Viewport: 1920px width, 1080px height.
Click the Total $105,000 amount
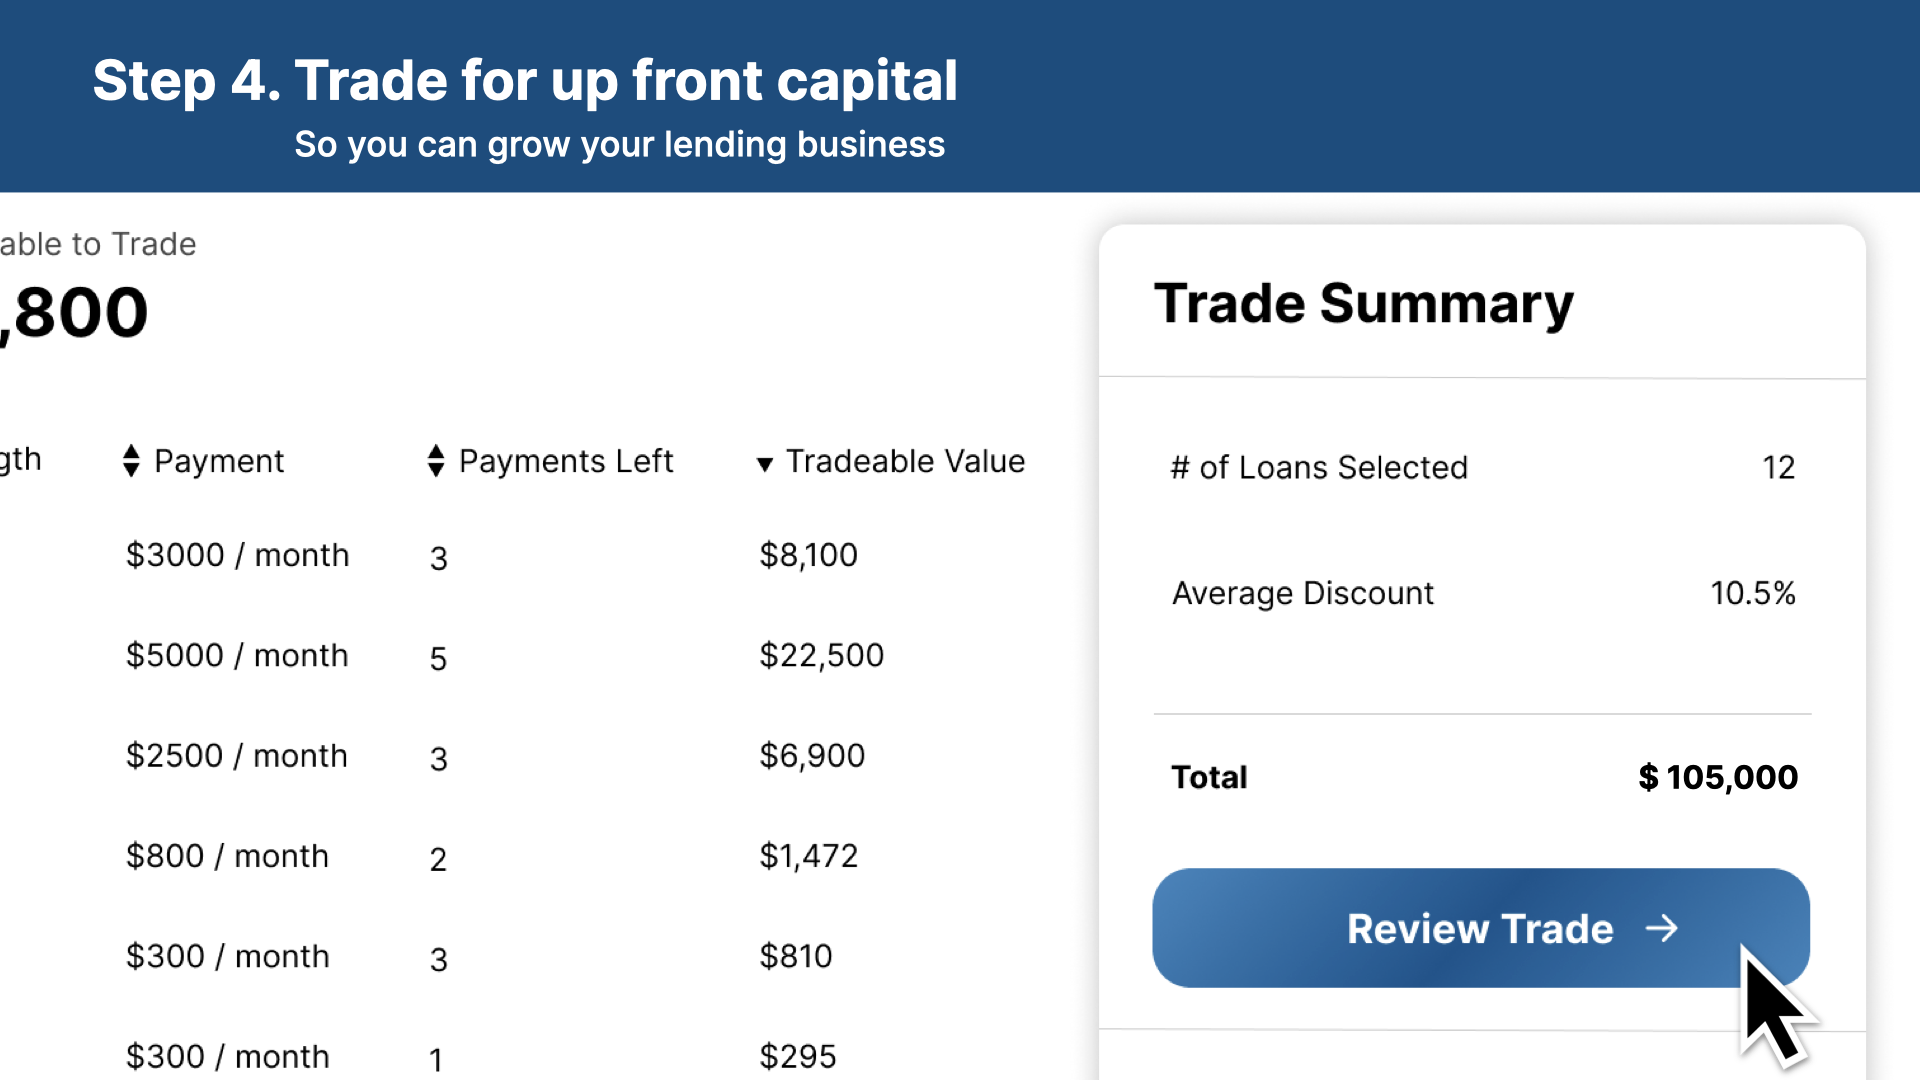1717,777
